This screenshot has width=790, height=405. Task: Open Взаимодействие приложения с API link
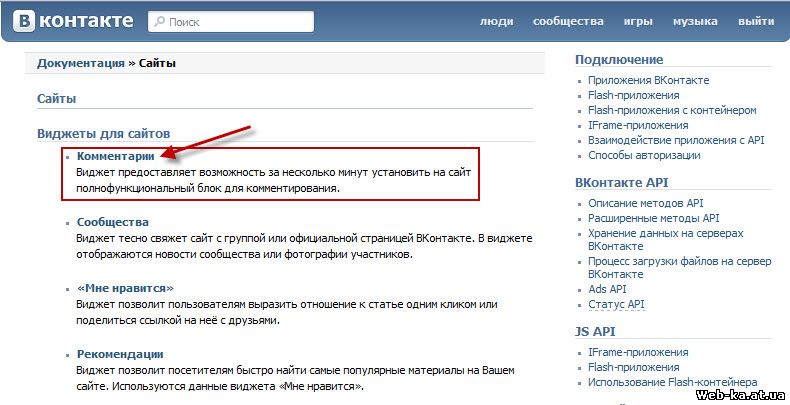(x=676, y=140)
